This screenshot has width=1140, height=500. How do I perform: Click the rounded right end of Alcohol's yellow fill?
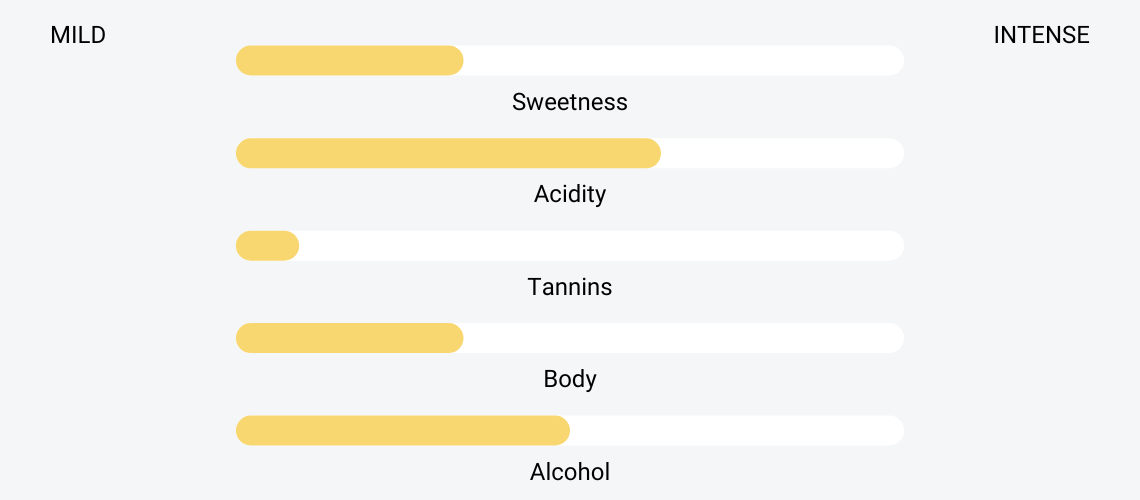(559, 430)
